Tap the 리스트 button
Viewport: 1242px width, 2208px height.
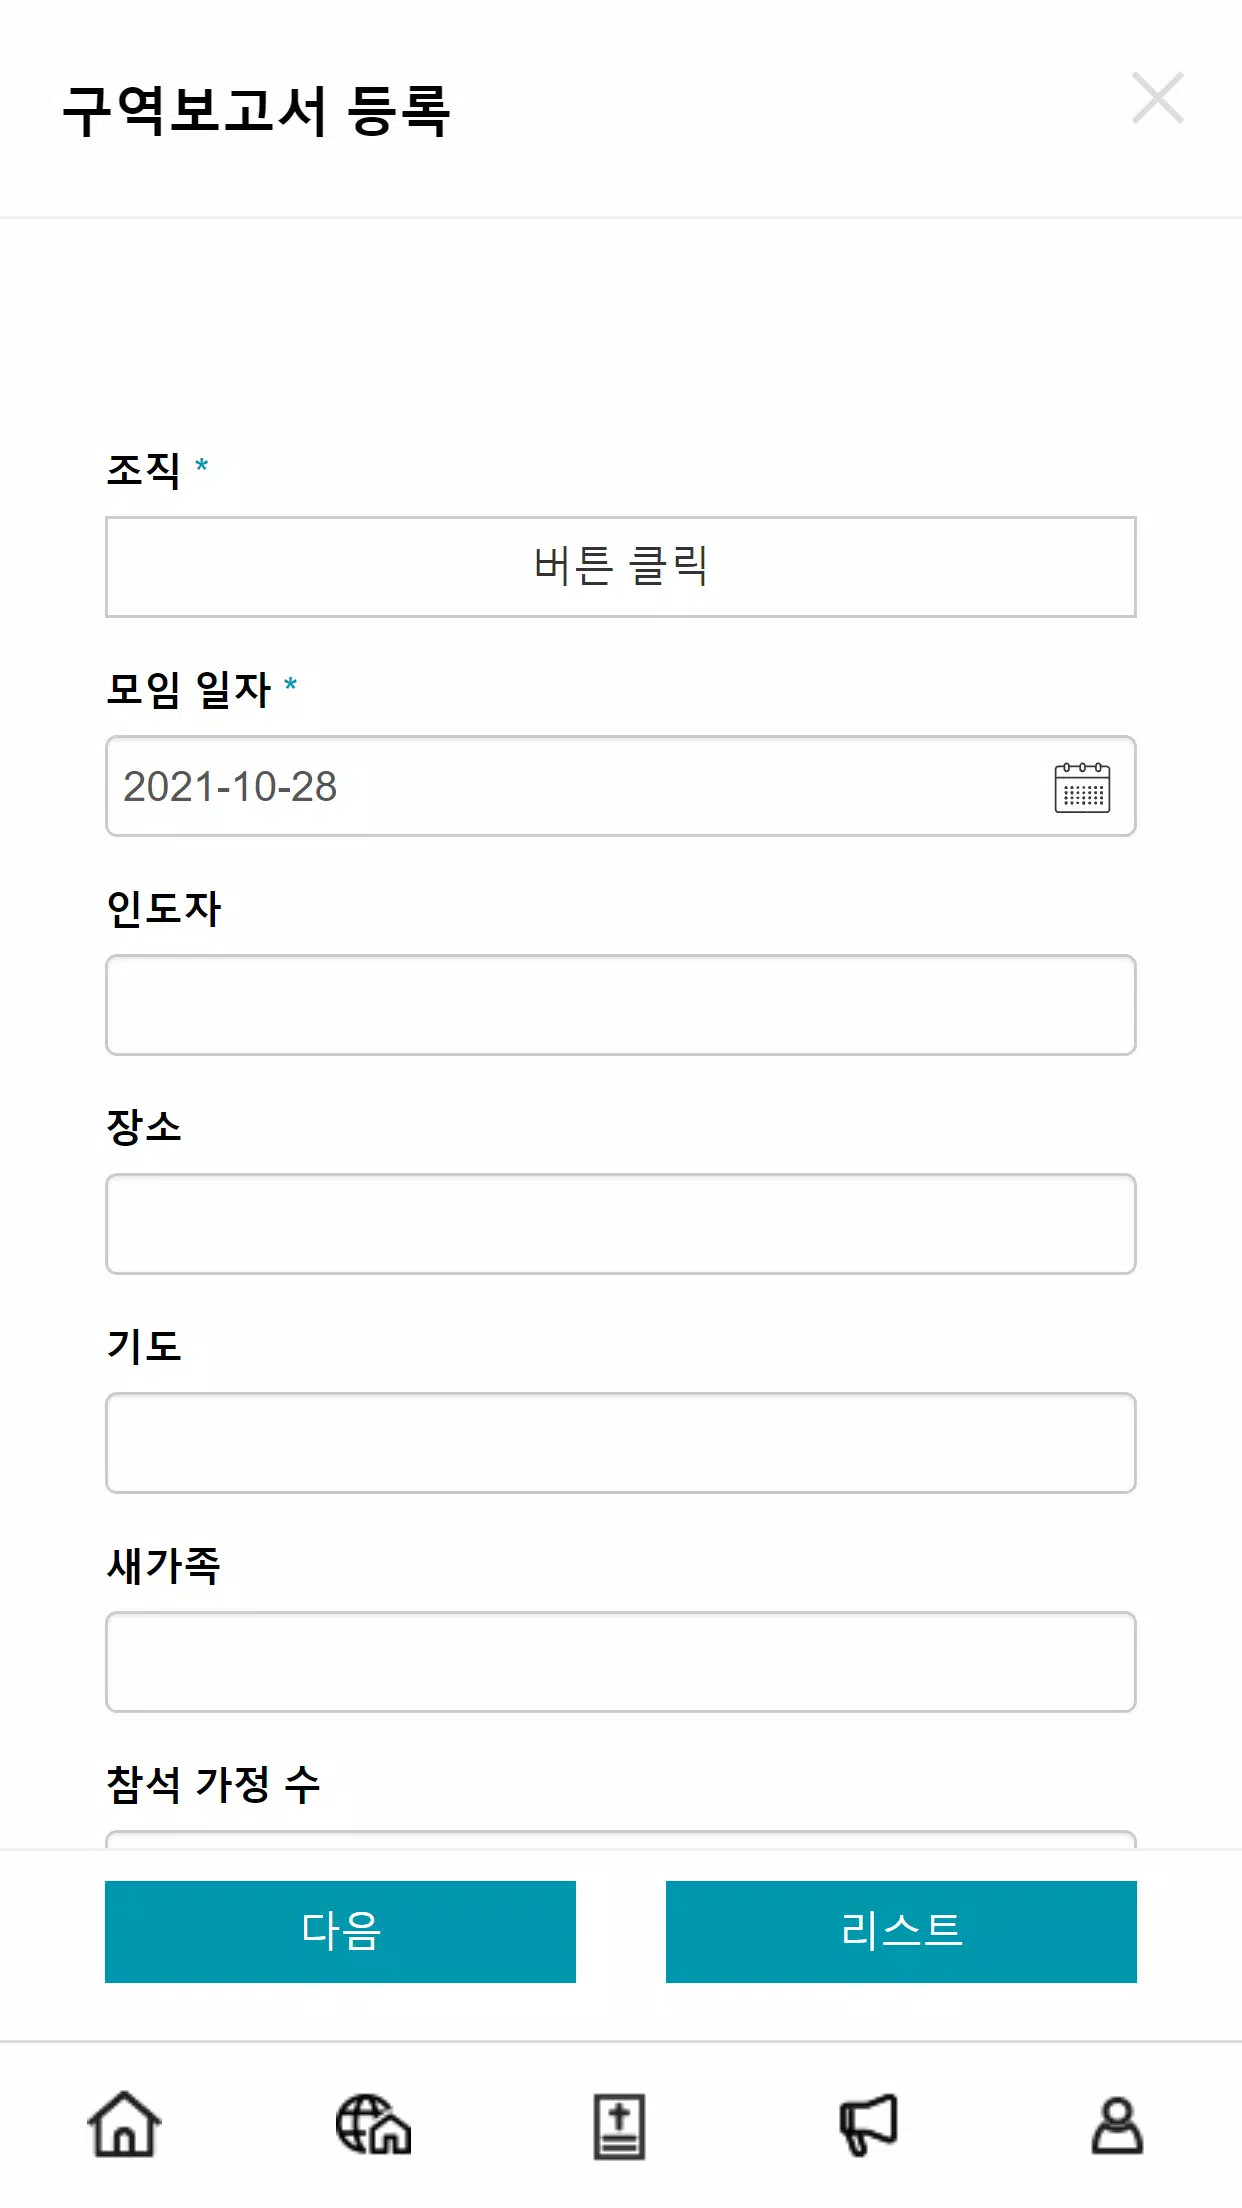[x=901, y=1932]
